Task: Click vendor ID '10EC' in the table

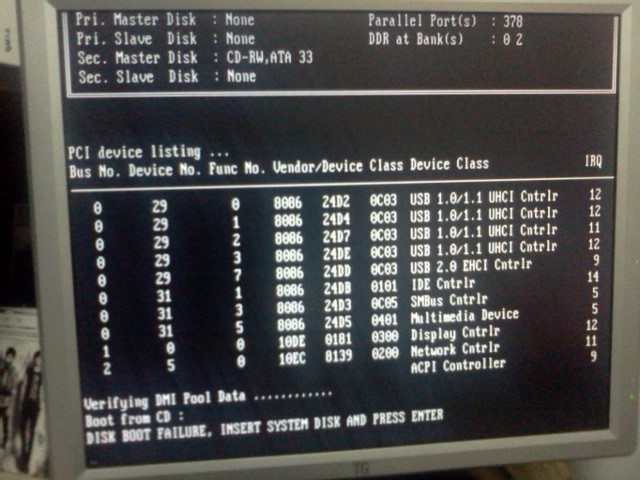Action: (x=292, y=359)
